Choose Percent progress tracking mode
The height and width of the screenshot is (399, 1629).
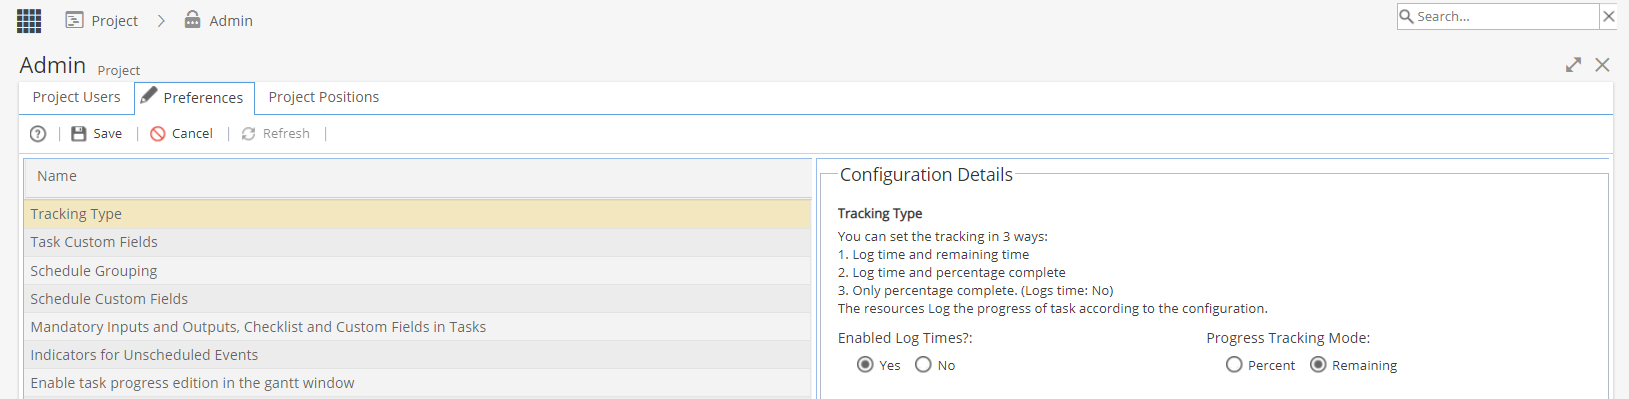1234,365
